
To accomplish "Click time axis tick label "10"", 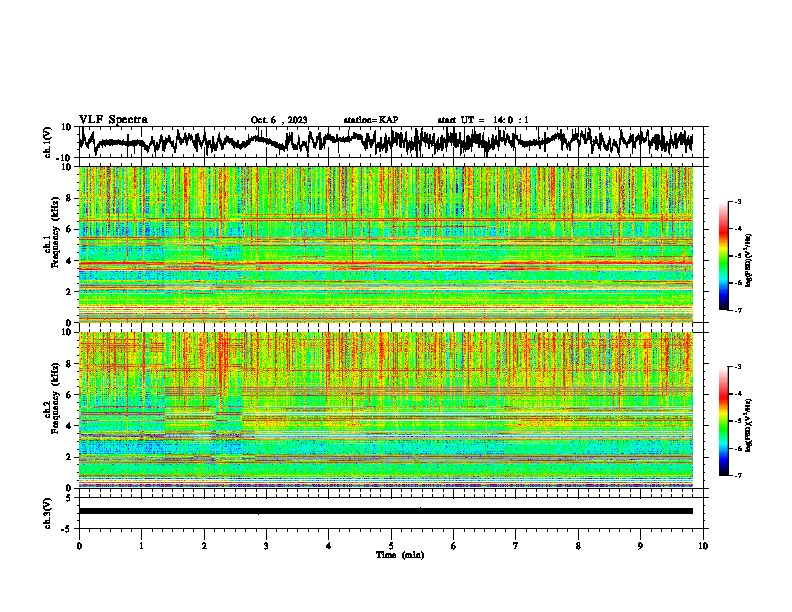I will (703, 546).
